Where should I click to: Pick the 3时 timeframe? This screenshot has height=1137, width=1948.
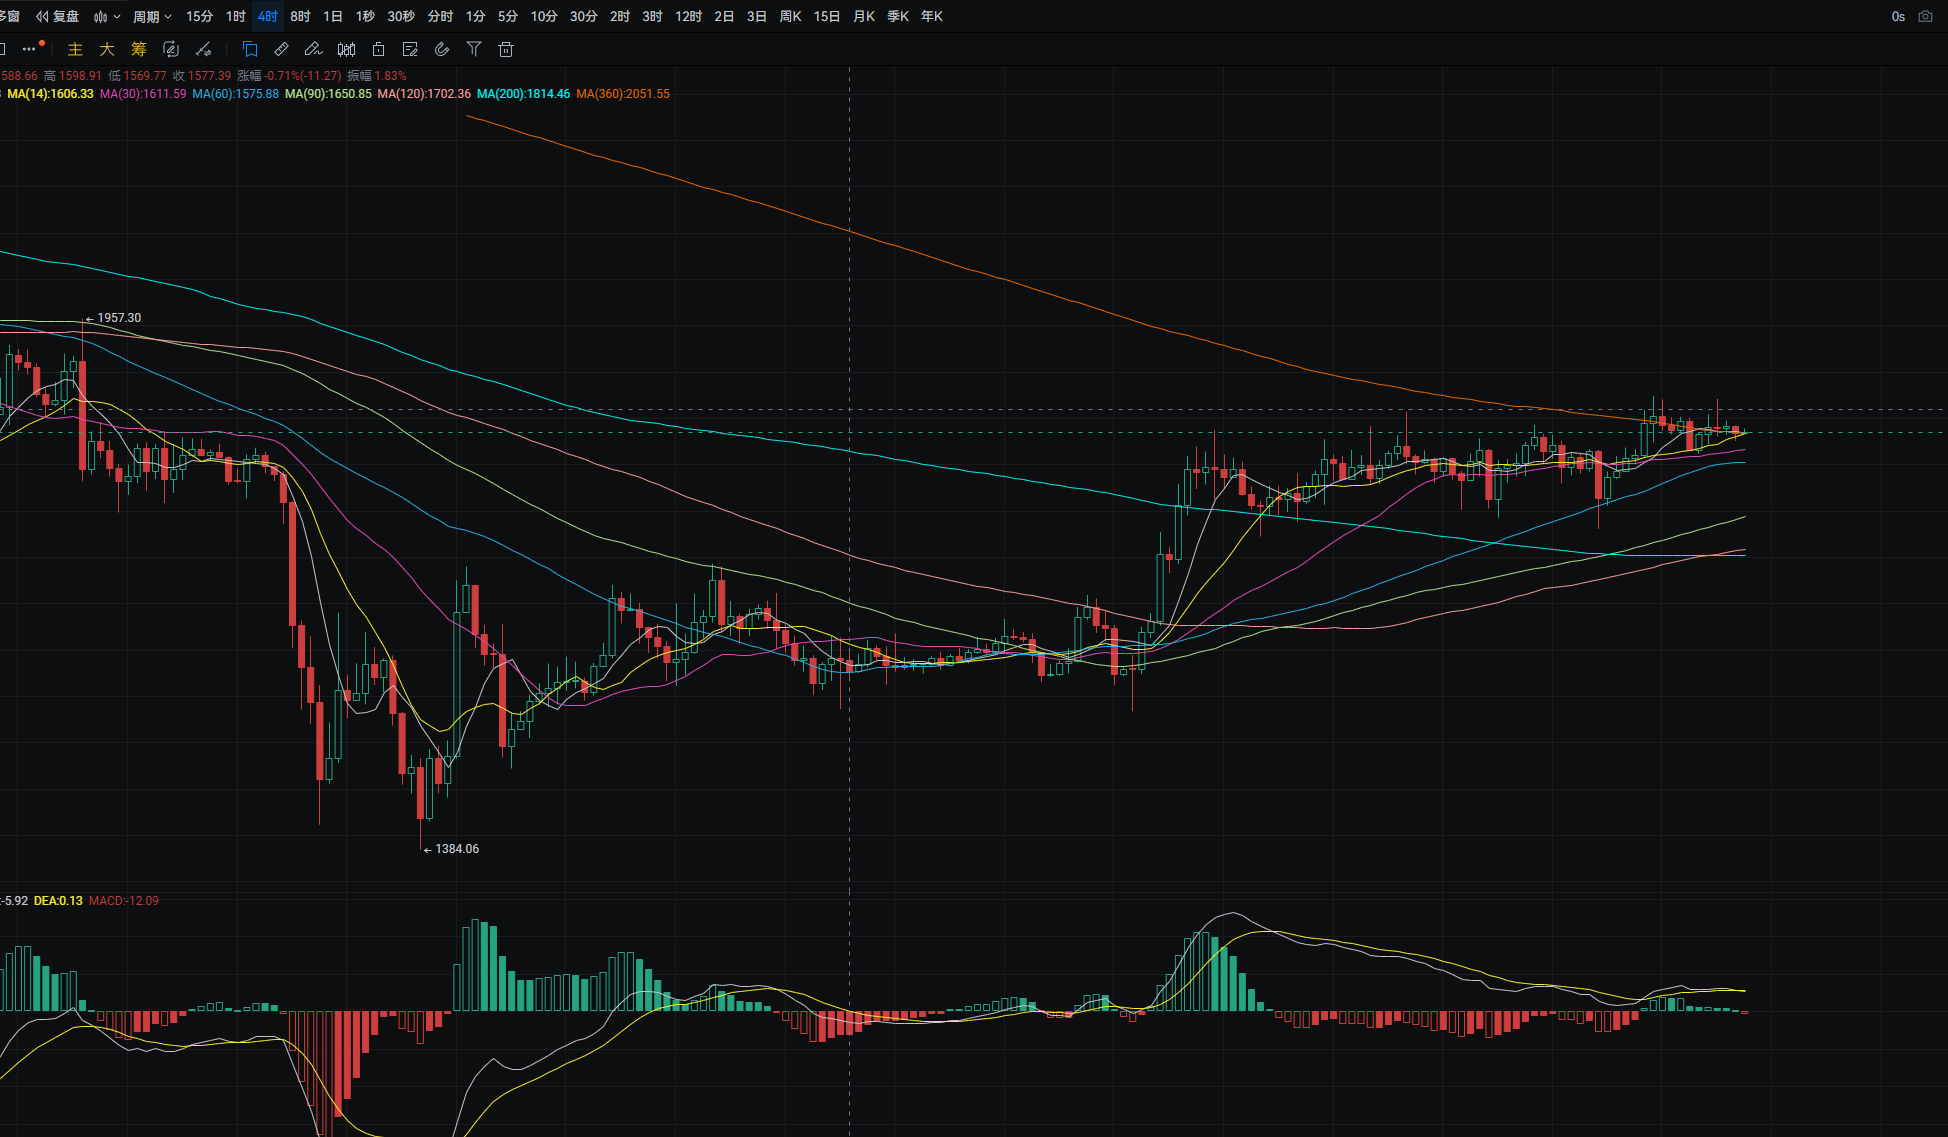tap(652, 16)
